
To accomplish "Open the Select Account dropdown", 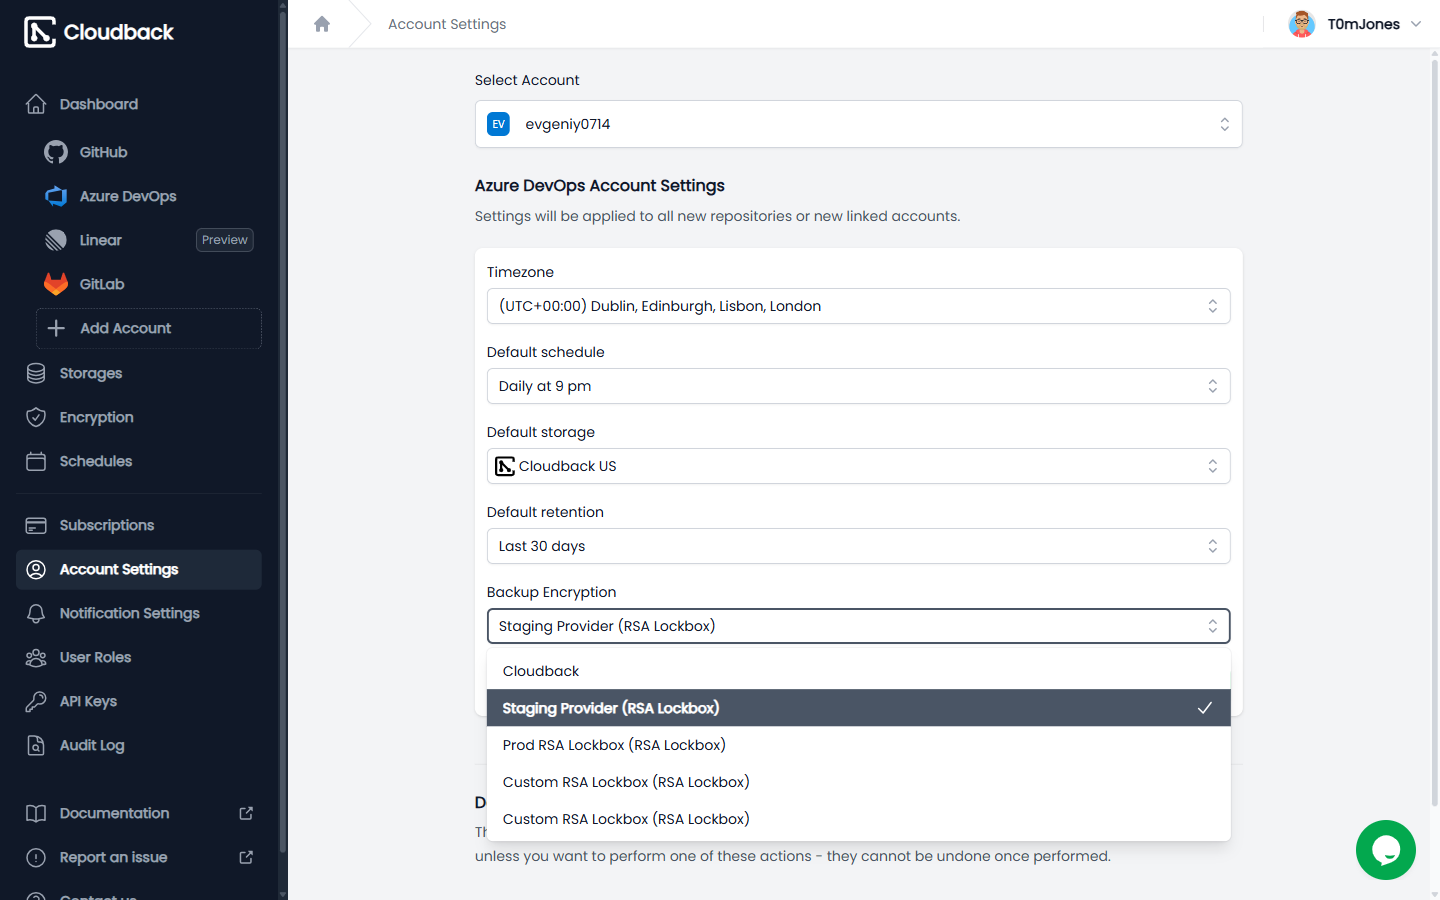I will [x=858, y=124].
